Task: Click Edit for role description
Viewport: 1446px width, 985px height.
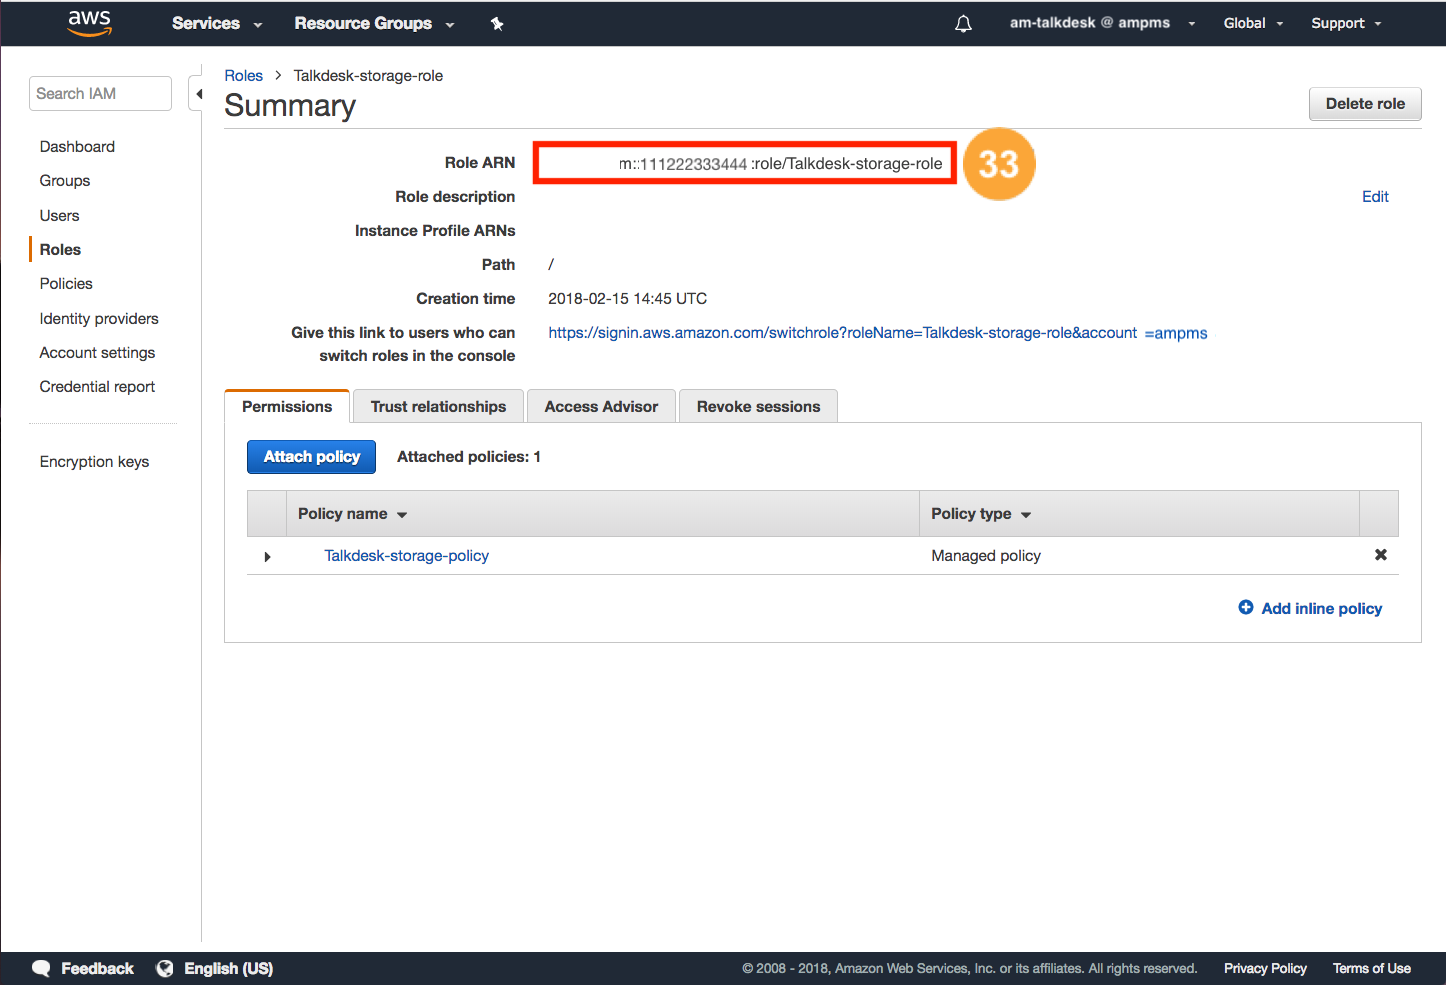Action: pos(1375,197)
